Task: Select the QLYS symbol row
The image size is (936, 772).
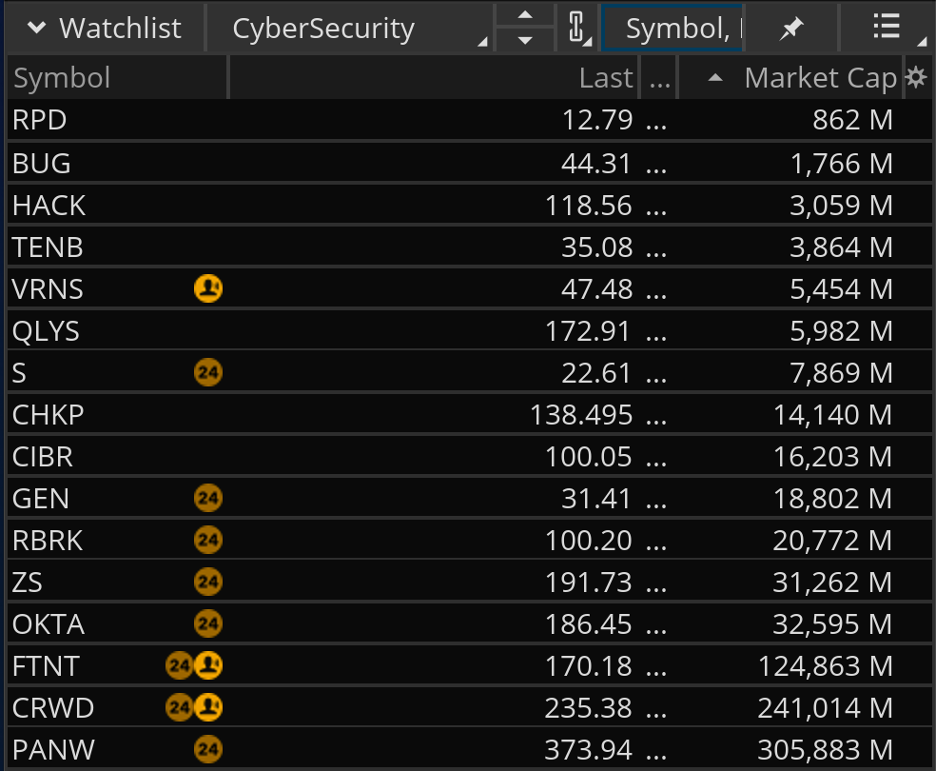Action: (x=469, y=331)
